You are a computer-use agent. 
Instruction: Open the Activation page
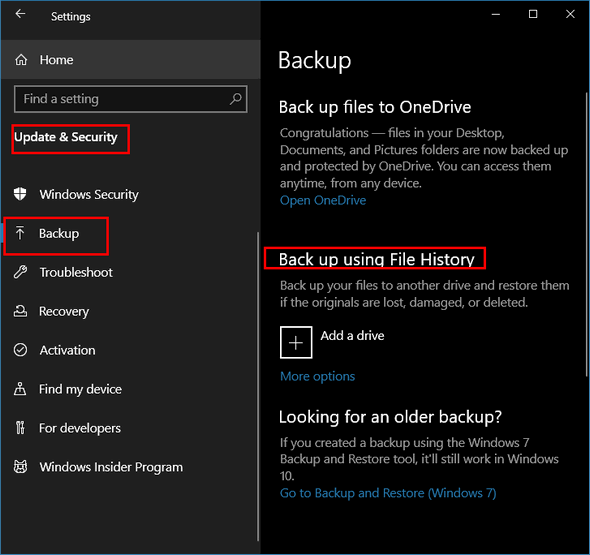(x=130, y=350)
